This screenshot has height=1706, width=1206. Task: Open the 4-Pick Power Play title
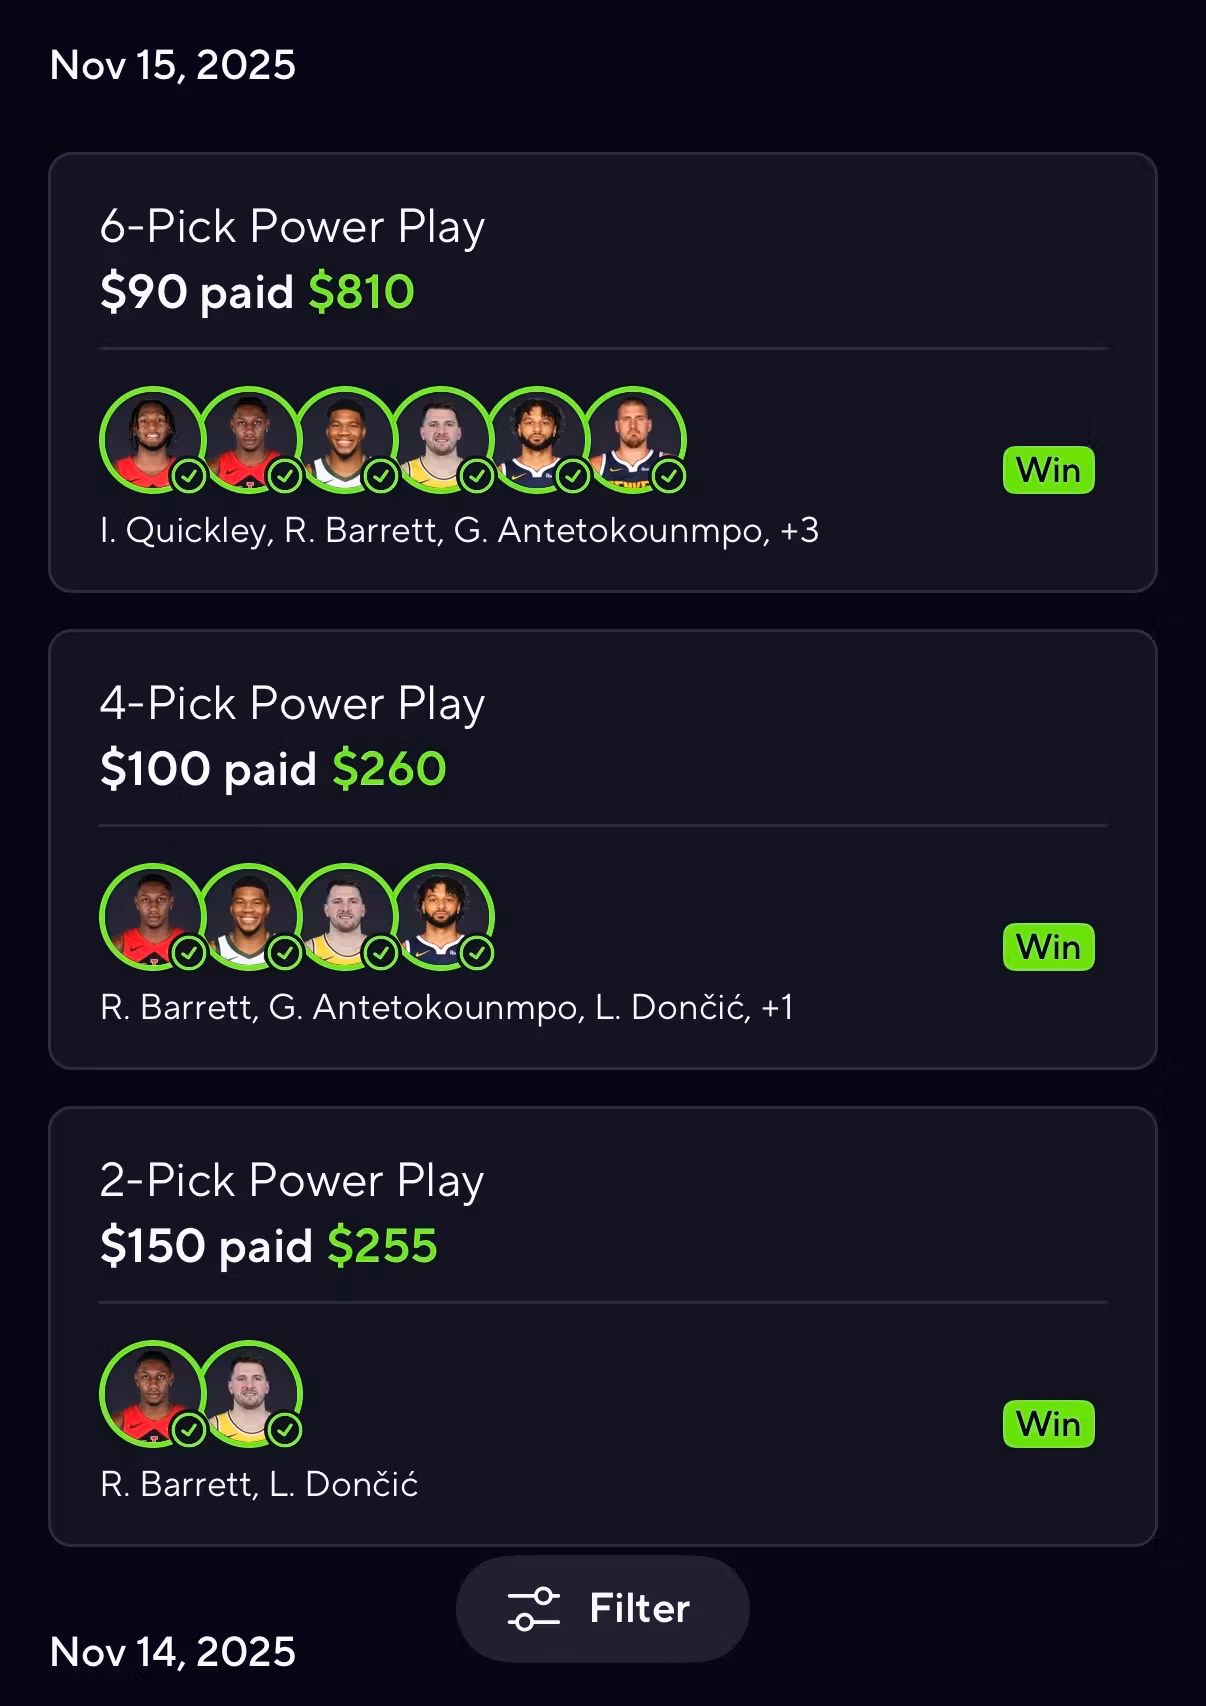(x=292, y=704)
